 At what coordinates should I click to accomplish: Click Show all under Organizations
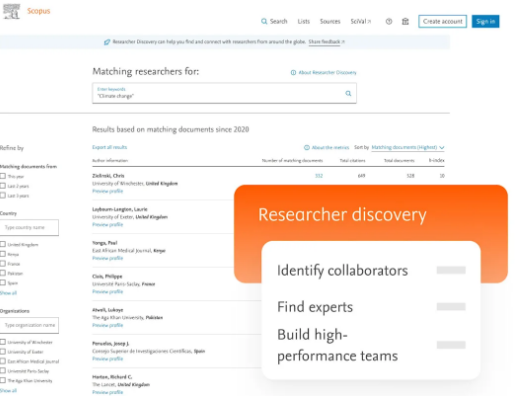click(x=8, y=390)
